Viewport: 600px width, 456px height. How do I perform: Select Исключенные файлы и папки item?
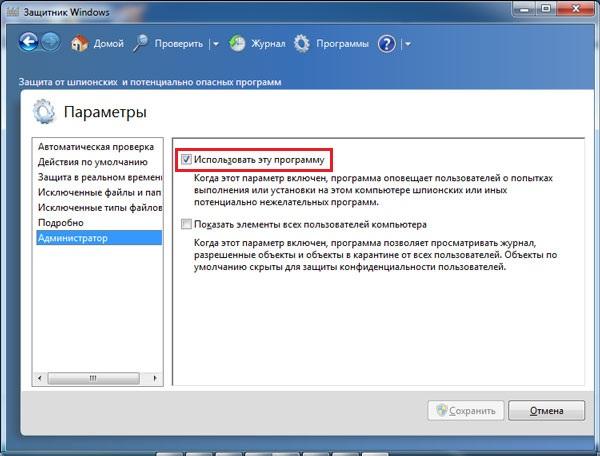pos(99,192)
